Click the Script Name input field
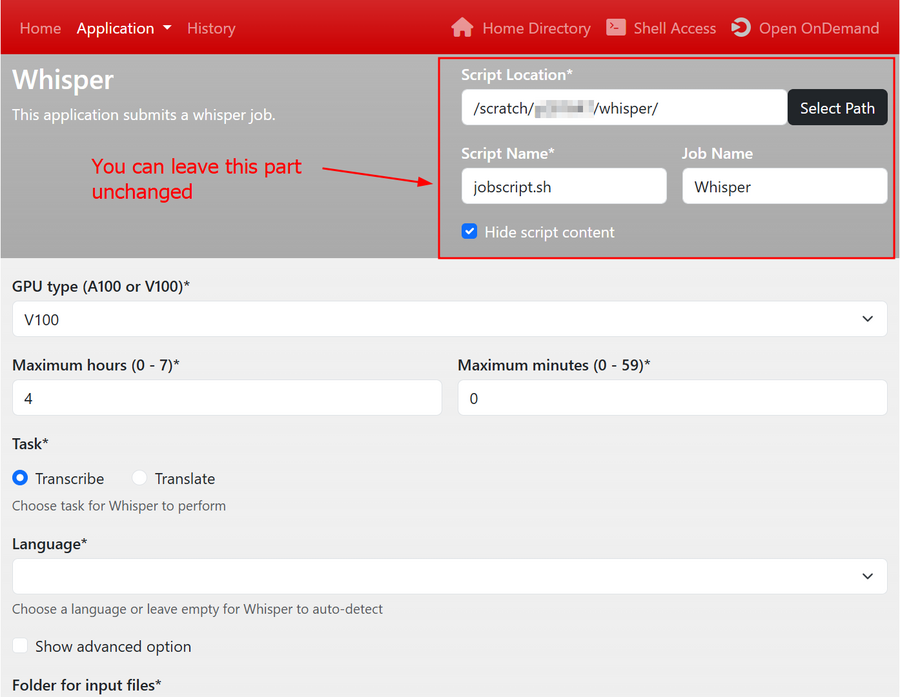900x697 pixels. coord(563,187)
